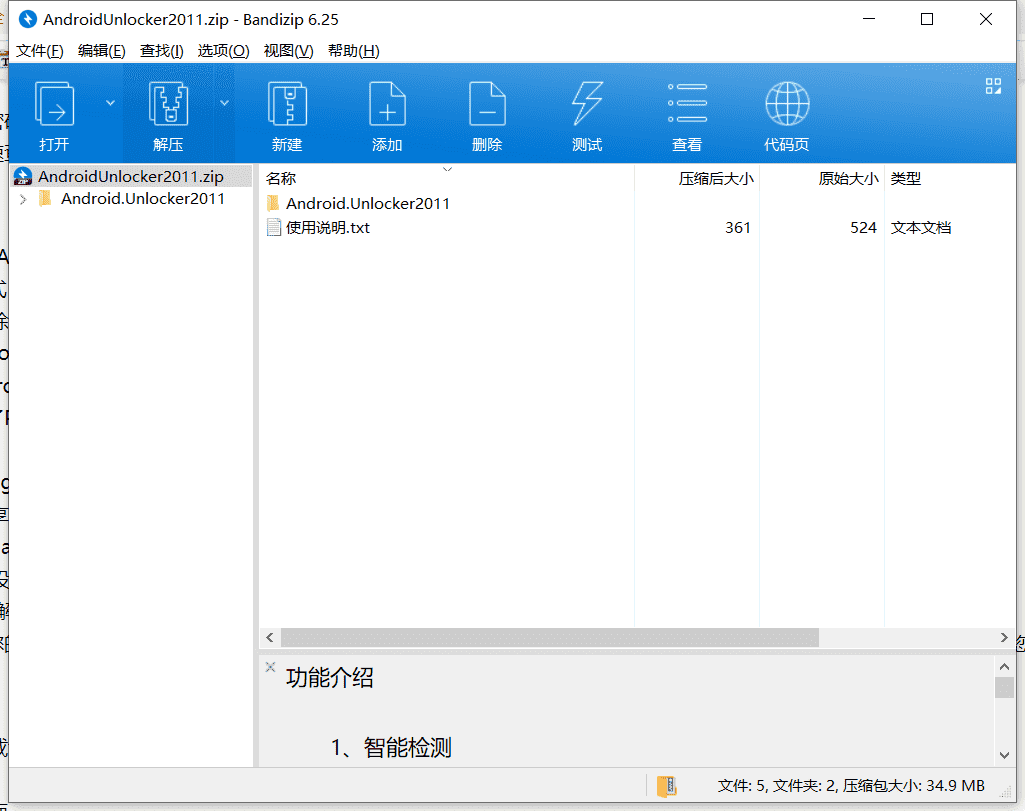The width and height of the screenshot is (1025, 811).
Task: Select the 使用说明.txt file row
Action: click(637, 227)
